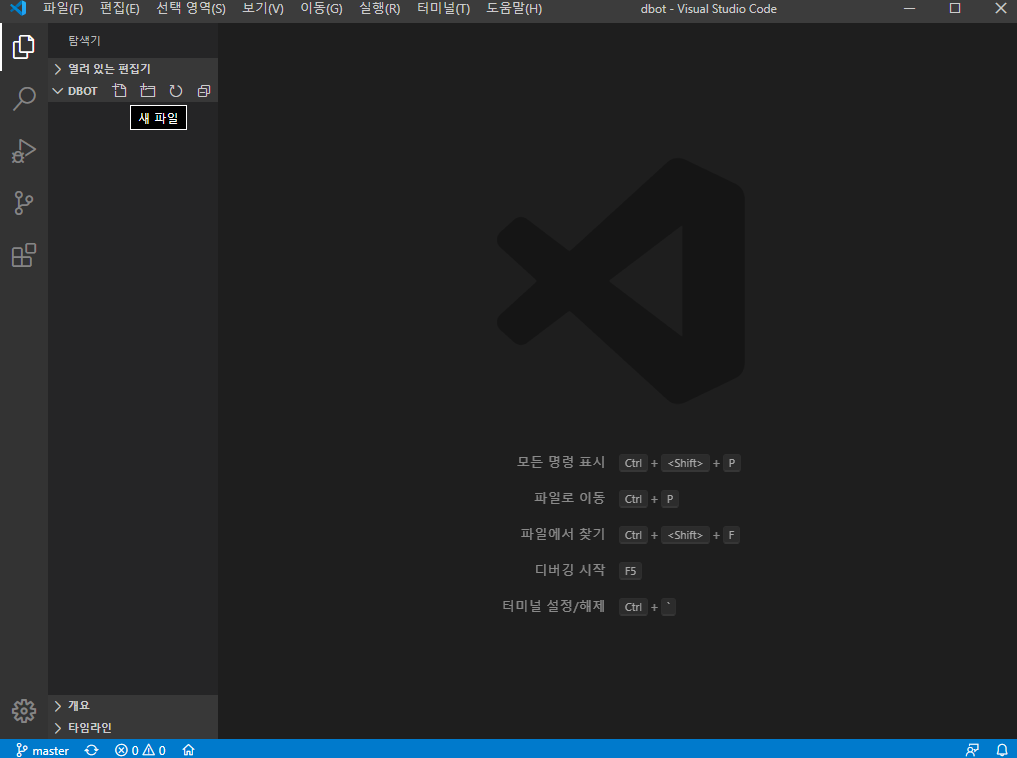Click the 디버깅 시작 label
This screenshot has width=1017, height=758.
tap(569, 570)
